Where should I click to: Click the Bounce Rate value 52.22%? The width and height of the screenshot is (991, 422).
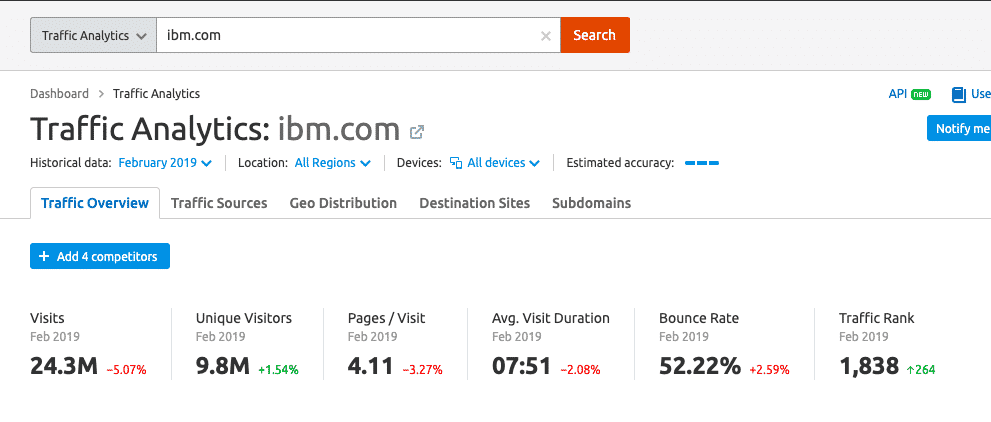pyautogui.click(x=700, y=366)
